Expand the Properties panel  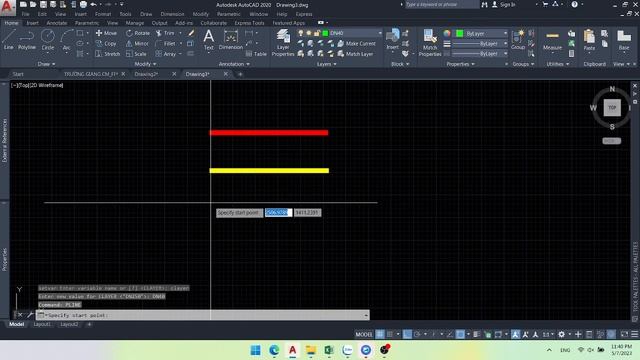click(x=460, y=64)
